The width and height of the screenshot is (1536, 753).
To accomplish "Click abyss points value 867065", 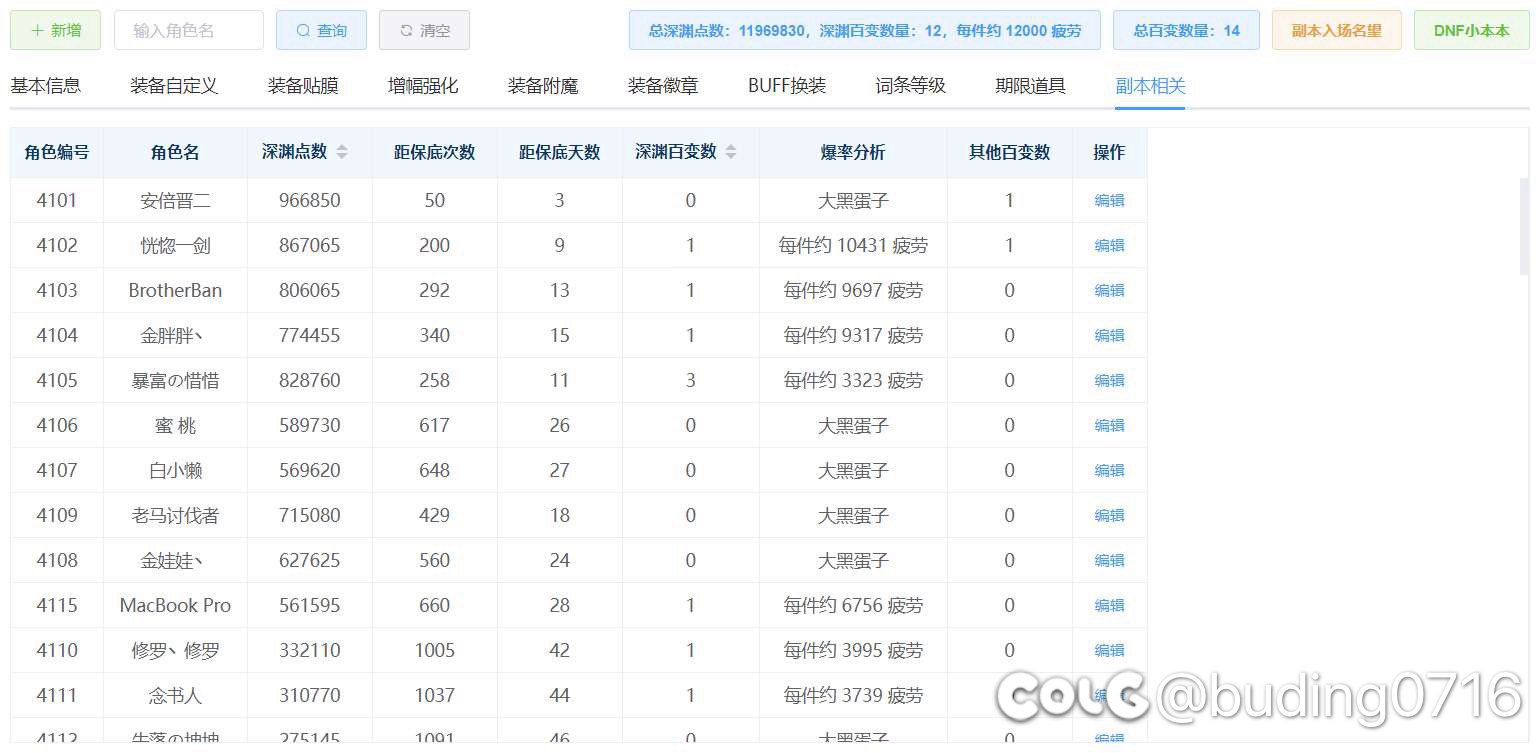I will click(x=310, y=245).
